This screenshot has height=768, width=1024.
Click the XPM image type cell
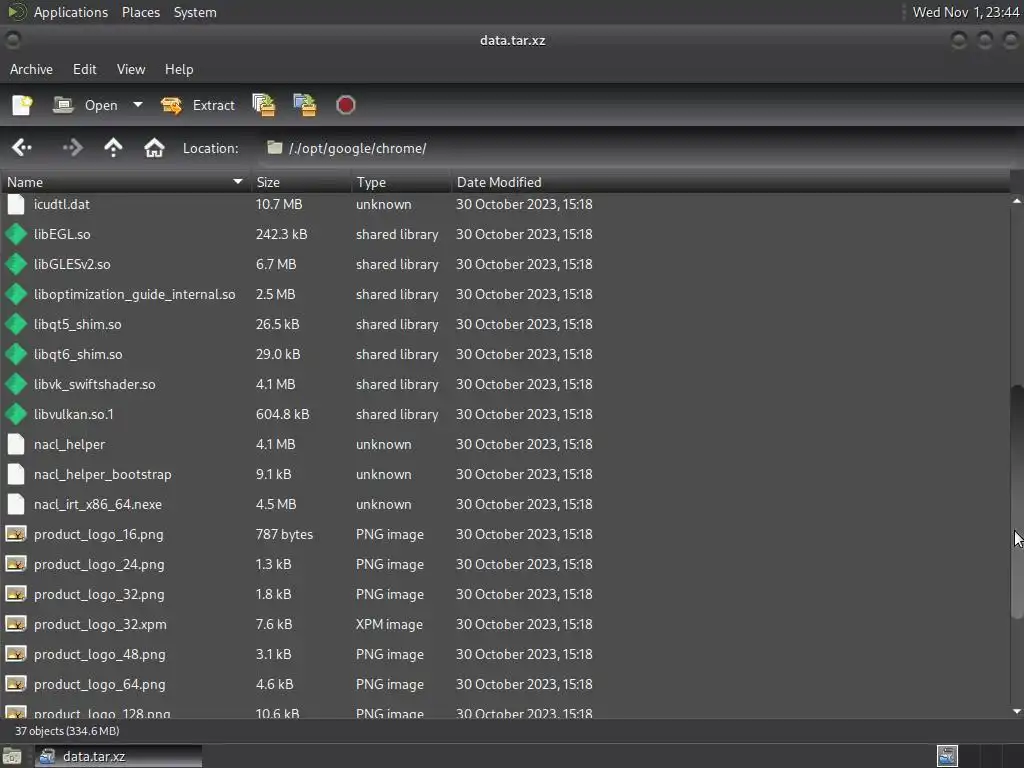tap(389, 624)
